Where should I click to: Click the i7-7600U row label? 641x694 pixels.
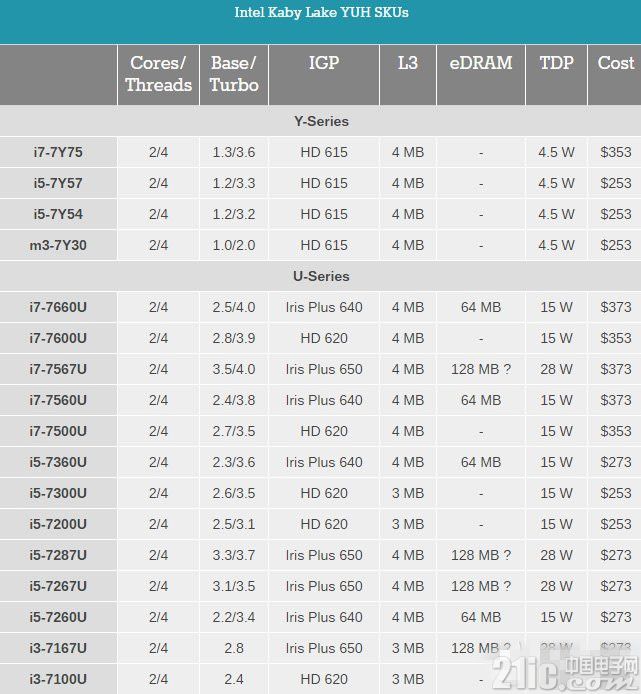click(58, 338)
